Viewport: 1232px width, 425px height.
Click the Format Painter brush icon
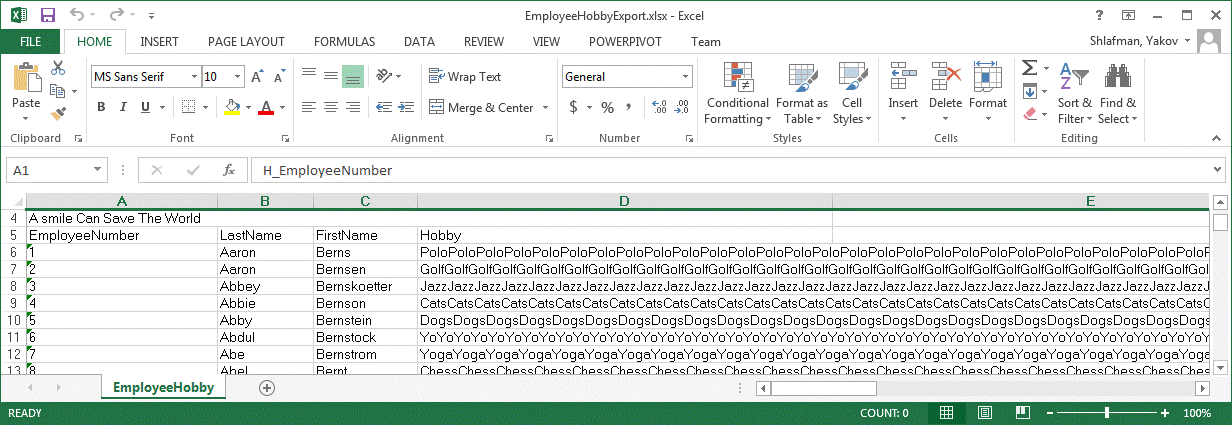pyautogui.click(x=58, y=113)
